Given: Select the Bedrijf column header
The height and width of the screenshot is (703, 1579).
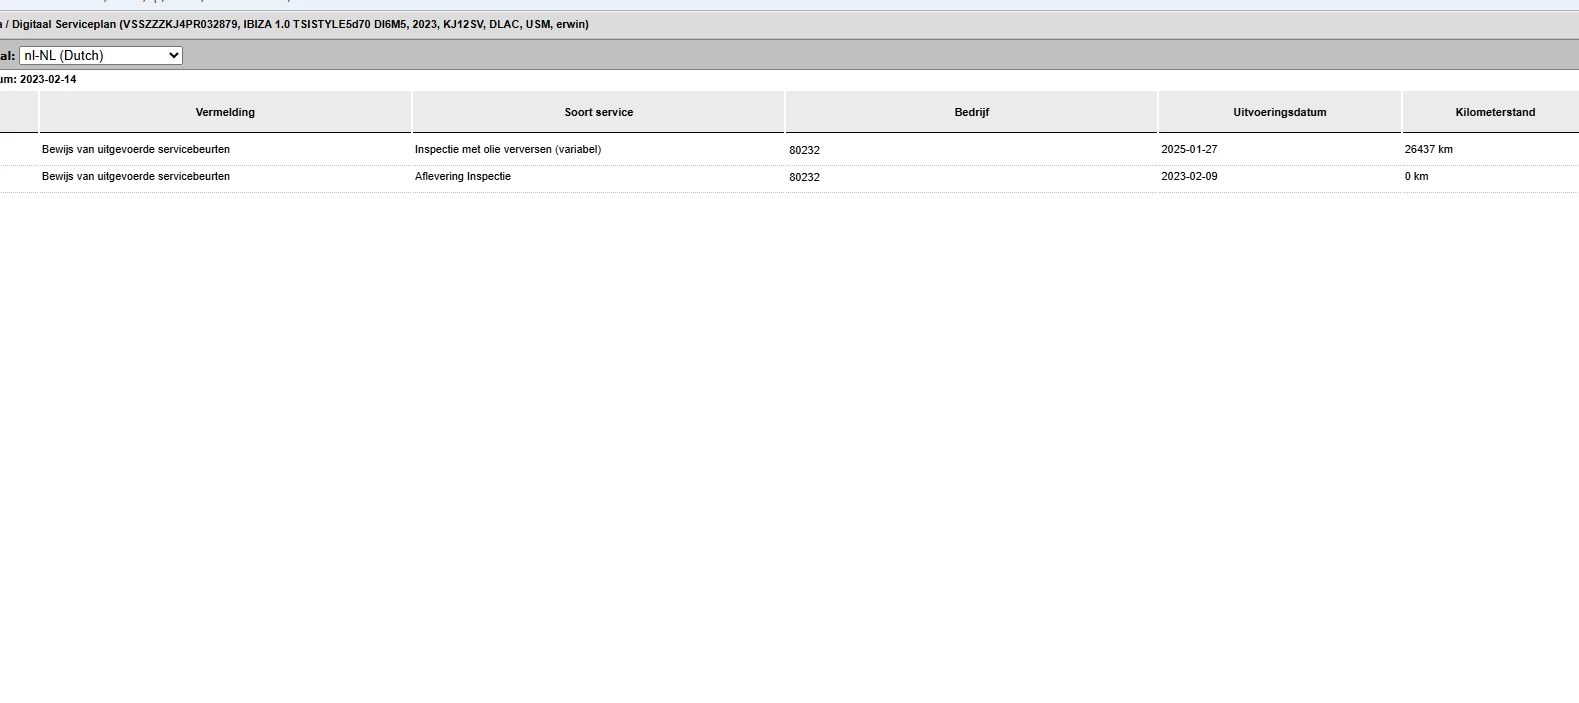Looking at the screenshot, I should (971, 112).
